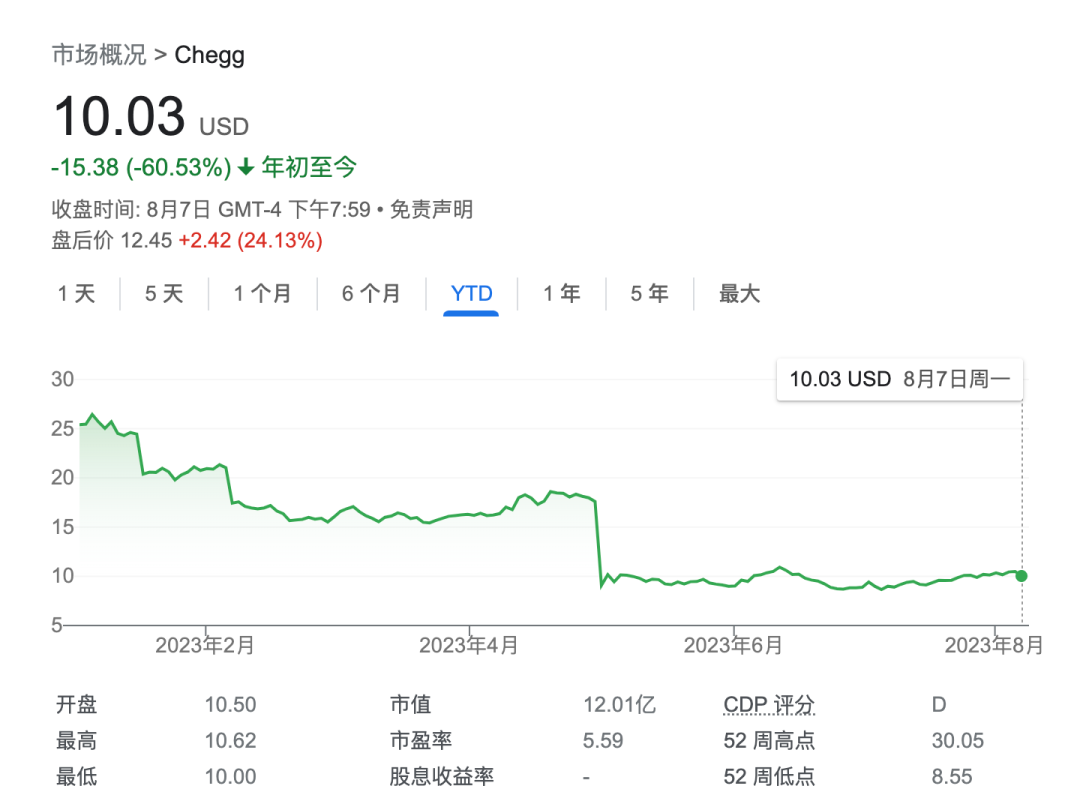The image size is (1080, 810).
Task: Click the green down-arrow icon beside 年初至今
Action: click(246, 168)
